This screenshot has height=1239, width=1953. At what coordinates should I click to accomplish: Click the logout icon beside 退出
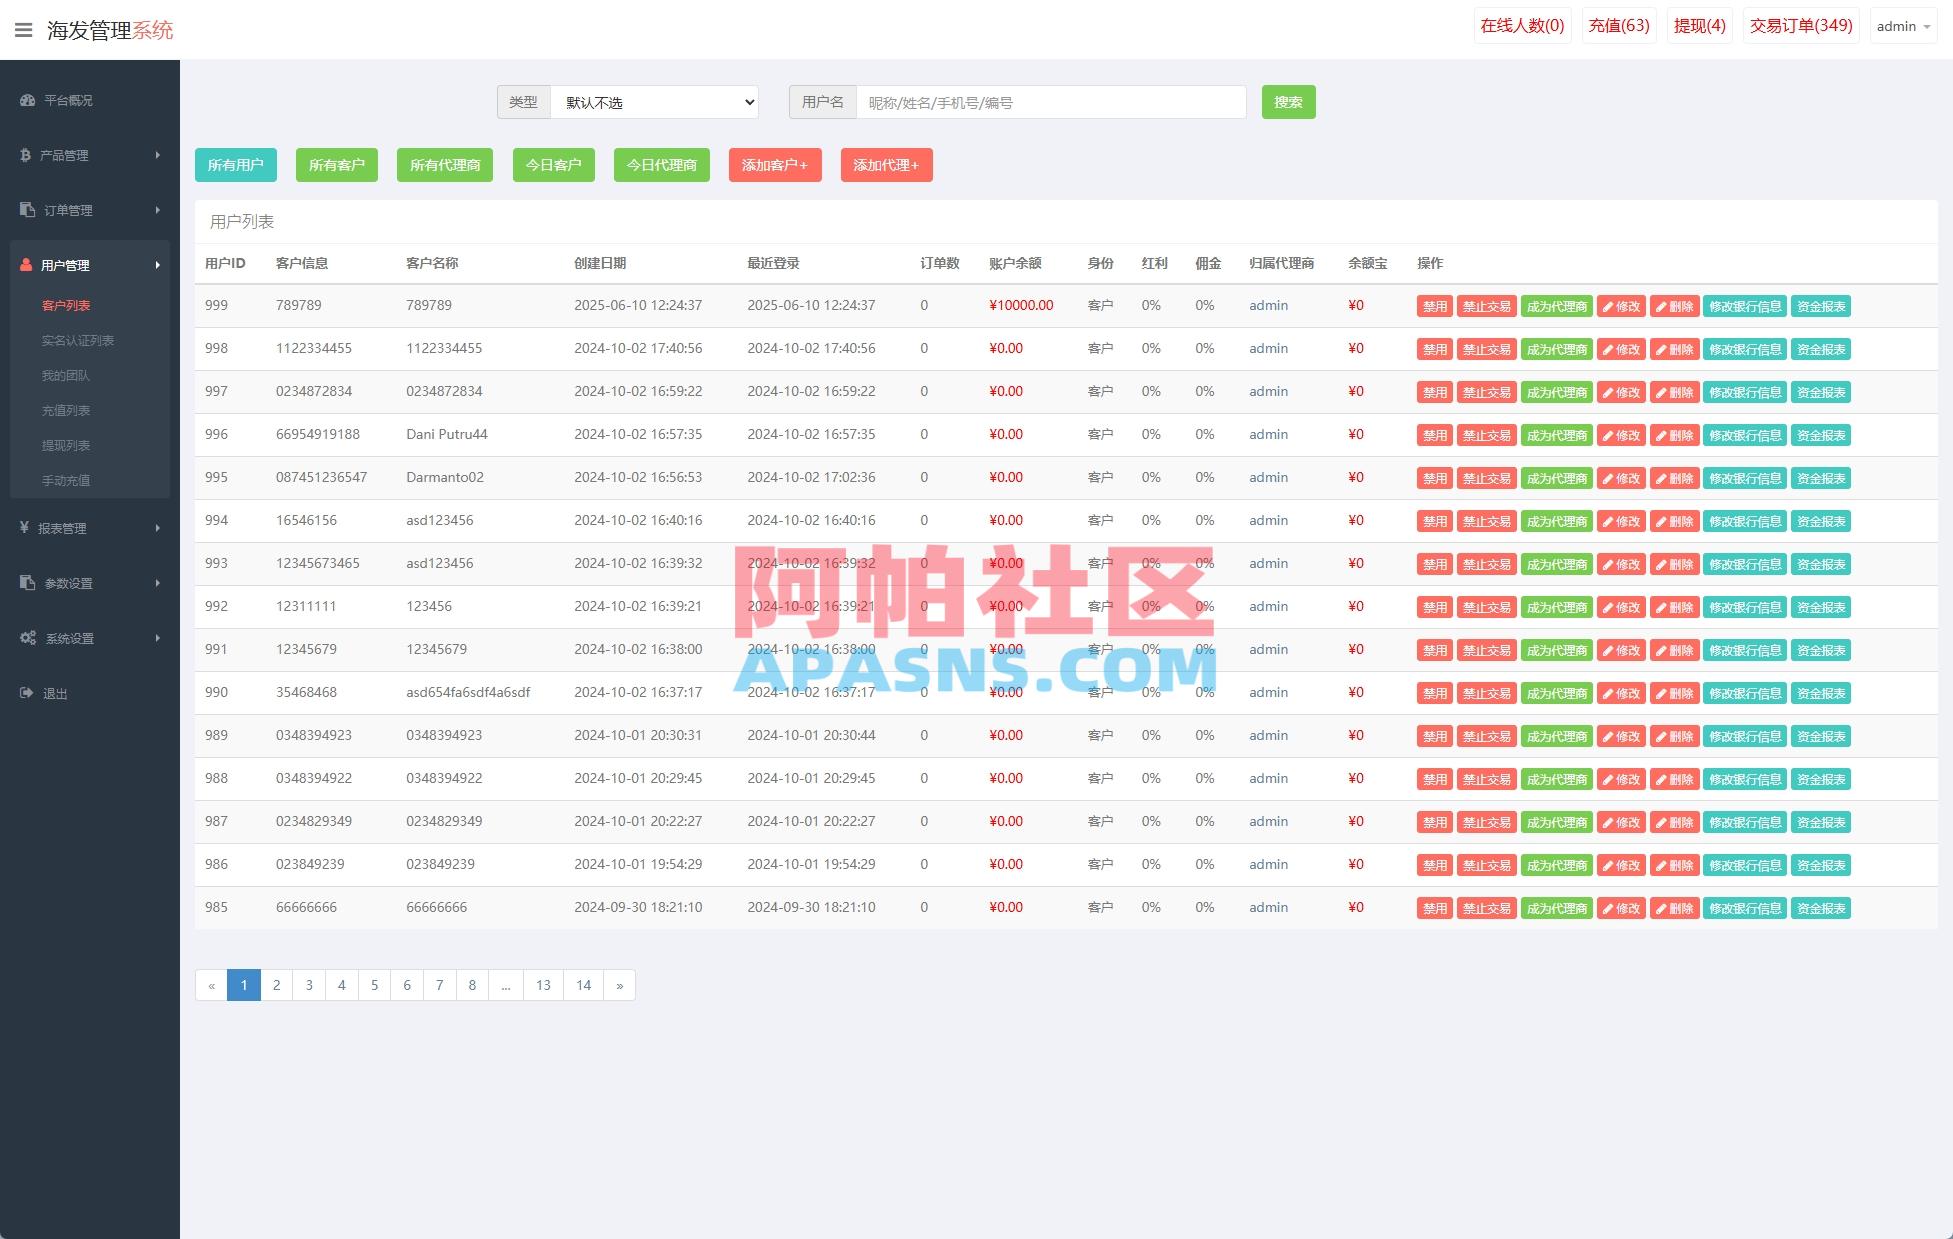(27, 693)
